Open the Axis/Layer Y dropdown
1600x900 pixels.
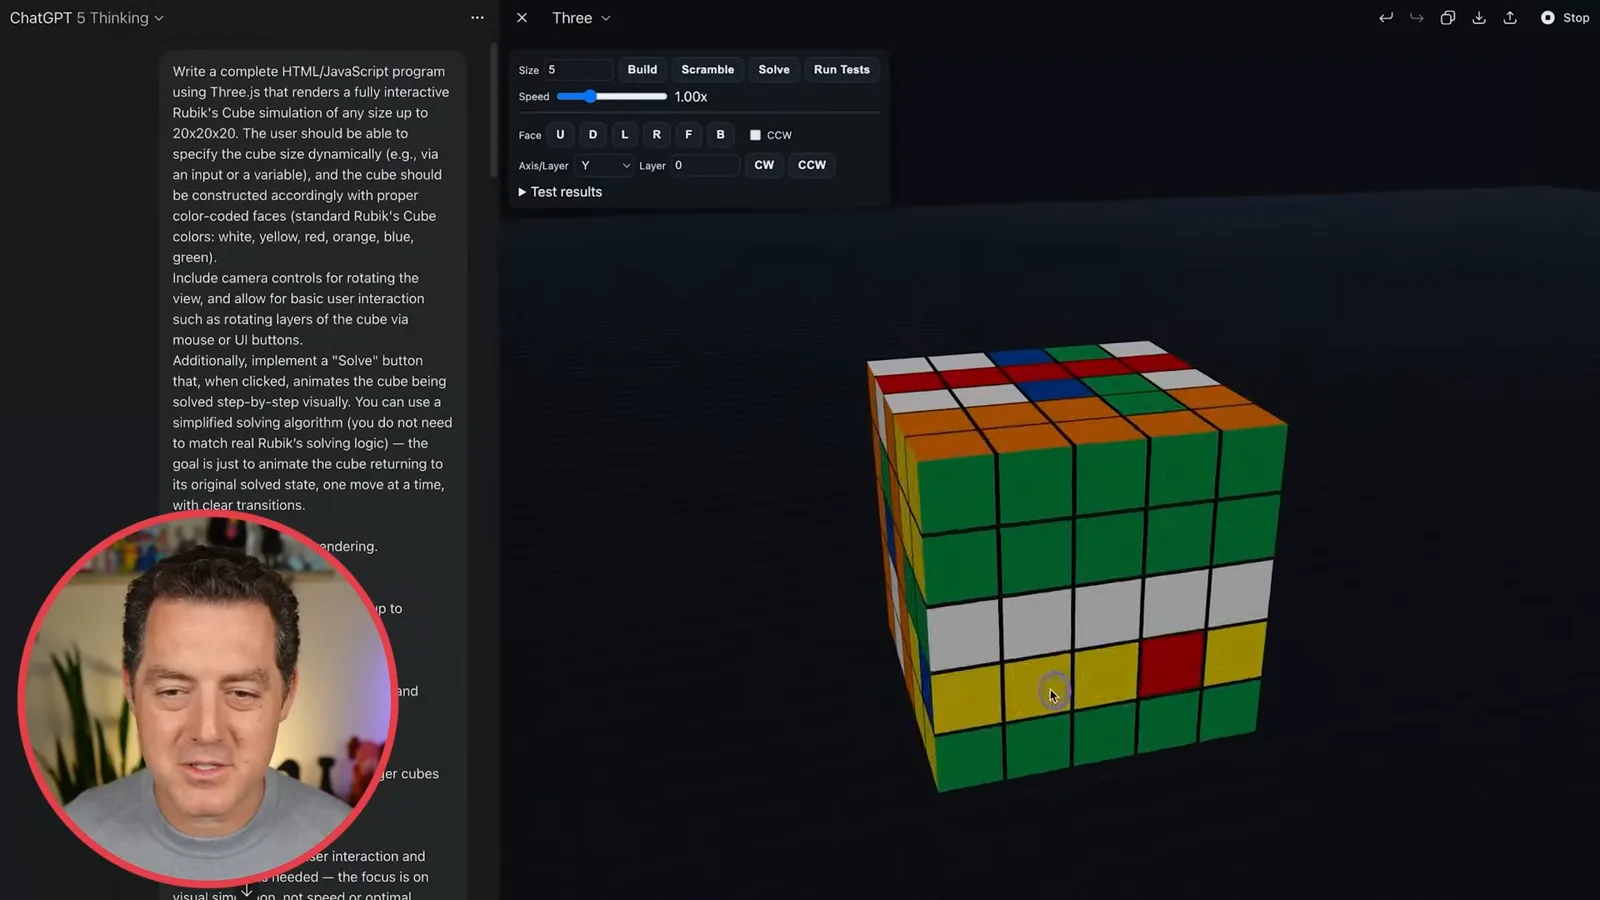click(605, 166)
